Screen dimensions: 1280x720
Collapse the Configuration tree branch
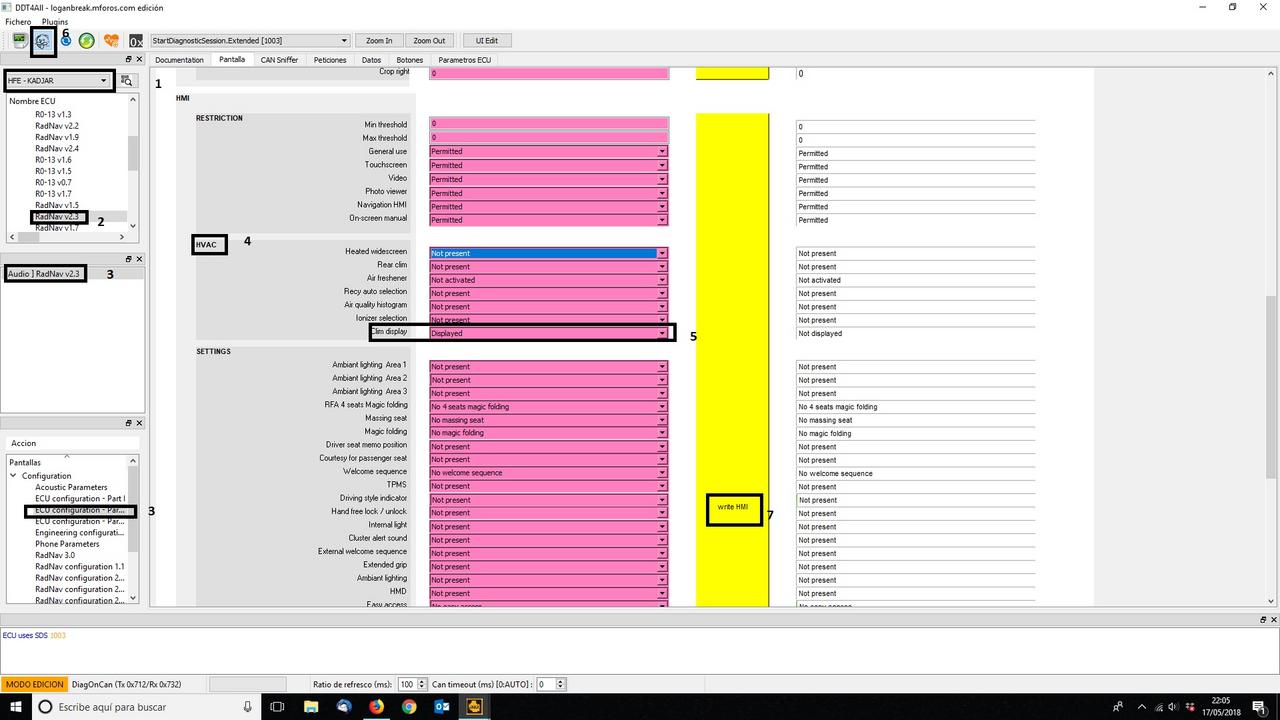(13, 474)
